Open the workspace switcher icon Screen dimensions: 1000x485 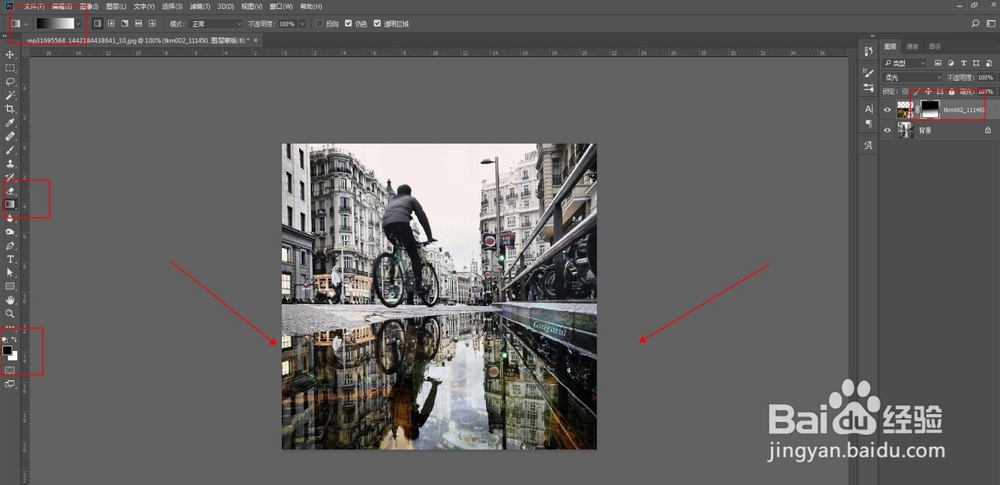click(x=989, y=24)
